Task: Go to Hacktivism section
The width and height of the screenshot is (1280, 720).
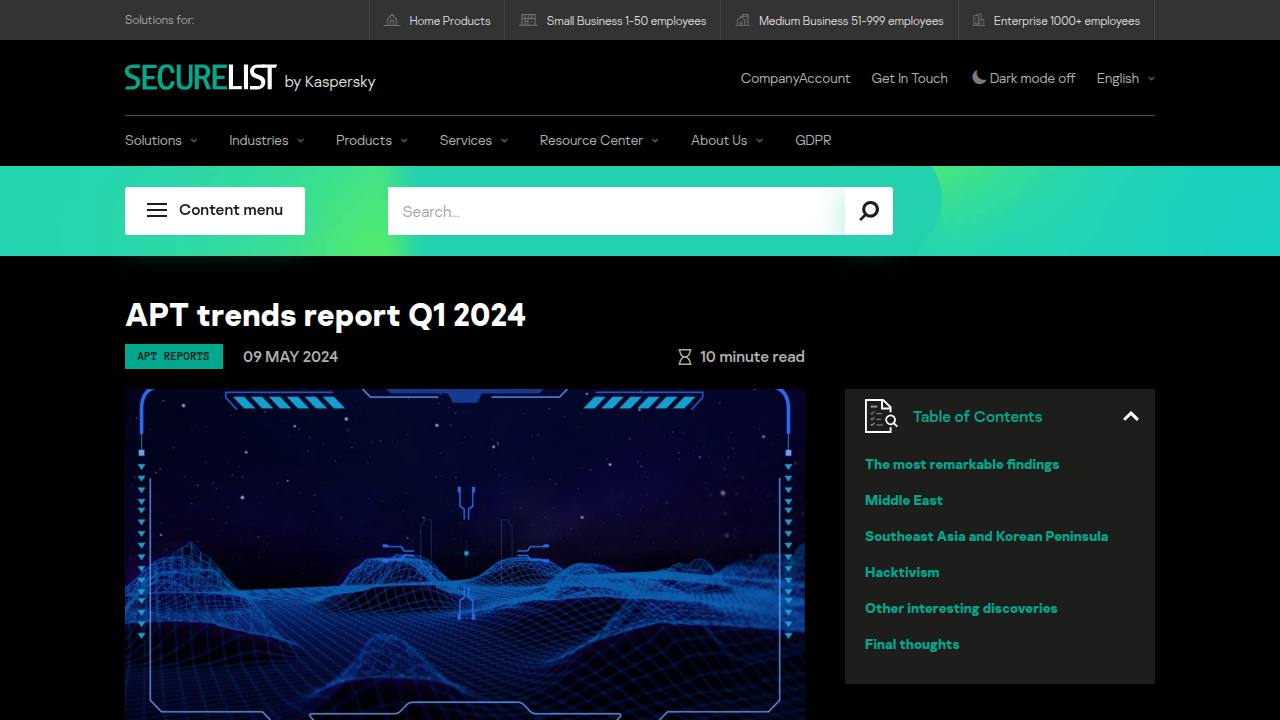Action: coord(902,572)
